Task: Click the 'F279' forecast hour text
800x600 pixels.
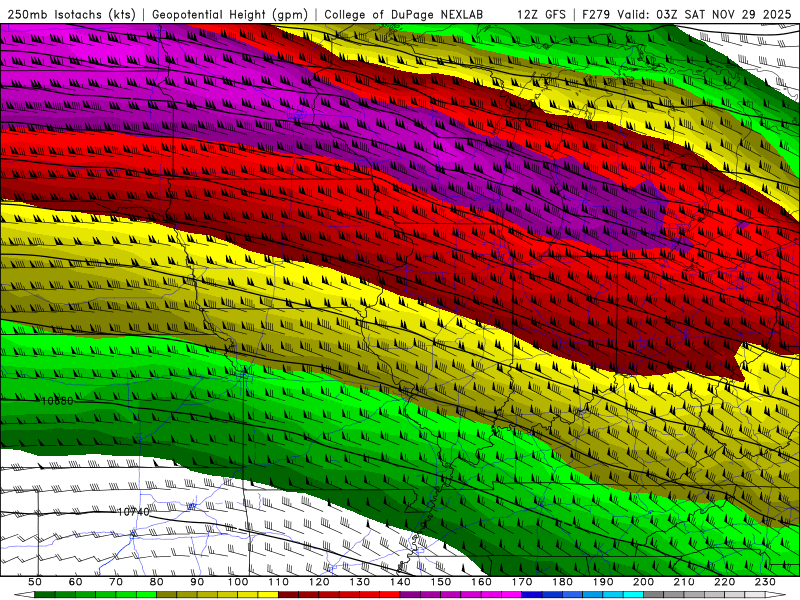Action: tap(597, 14)
